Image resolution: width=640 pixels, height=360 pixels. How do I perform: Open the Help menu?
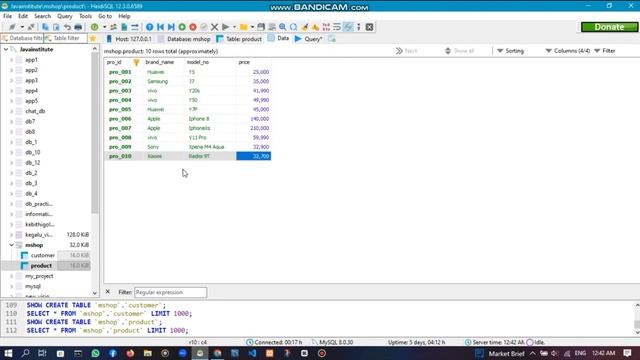[124, 16]
